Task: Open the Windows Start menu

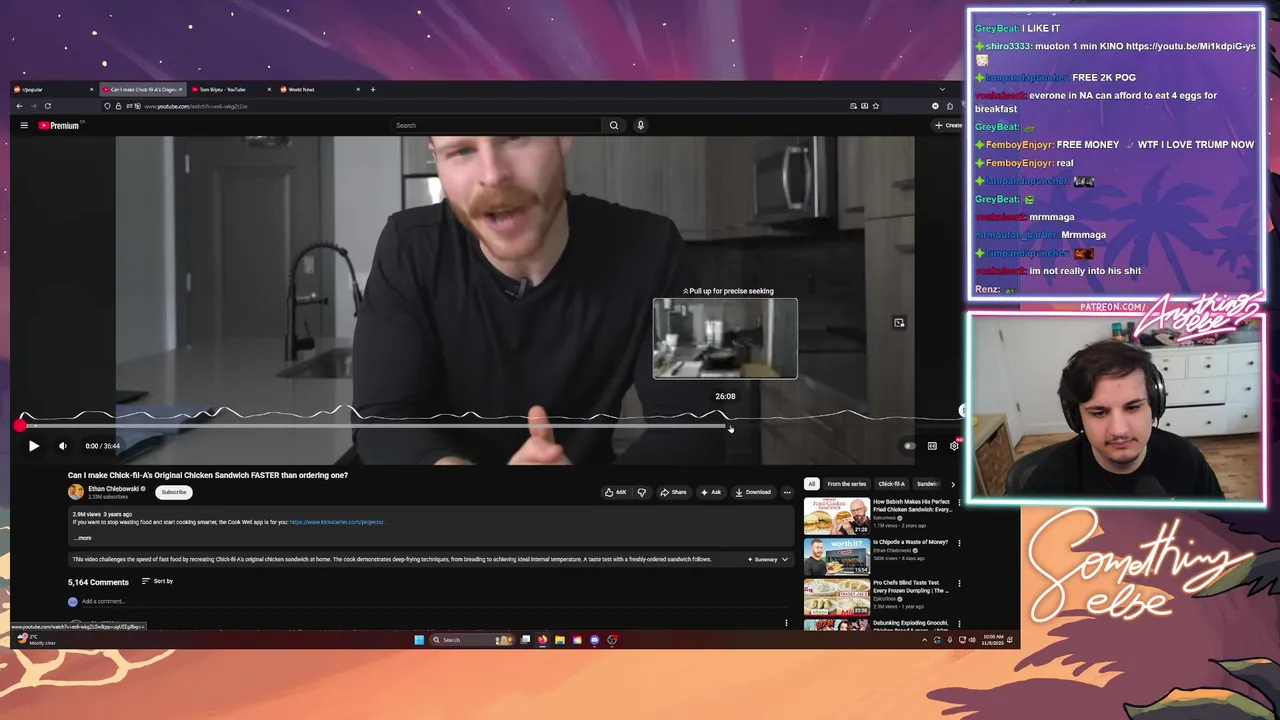Action: 419,640
